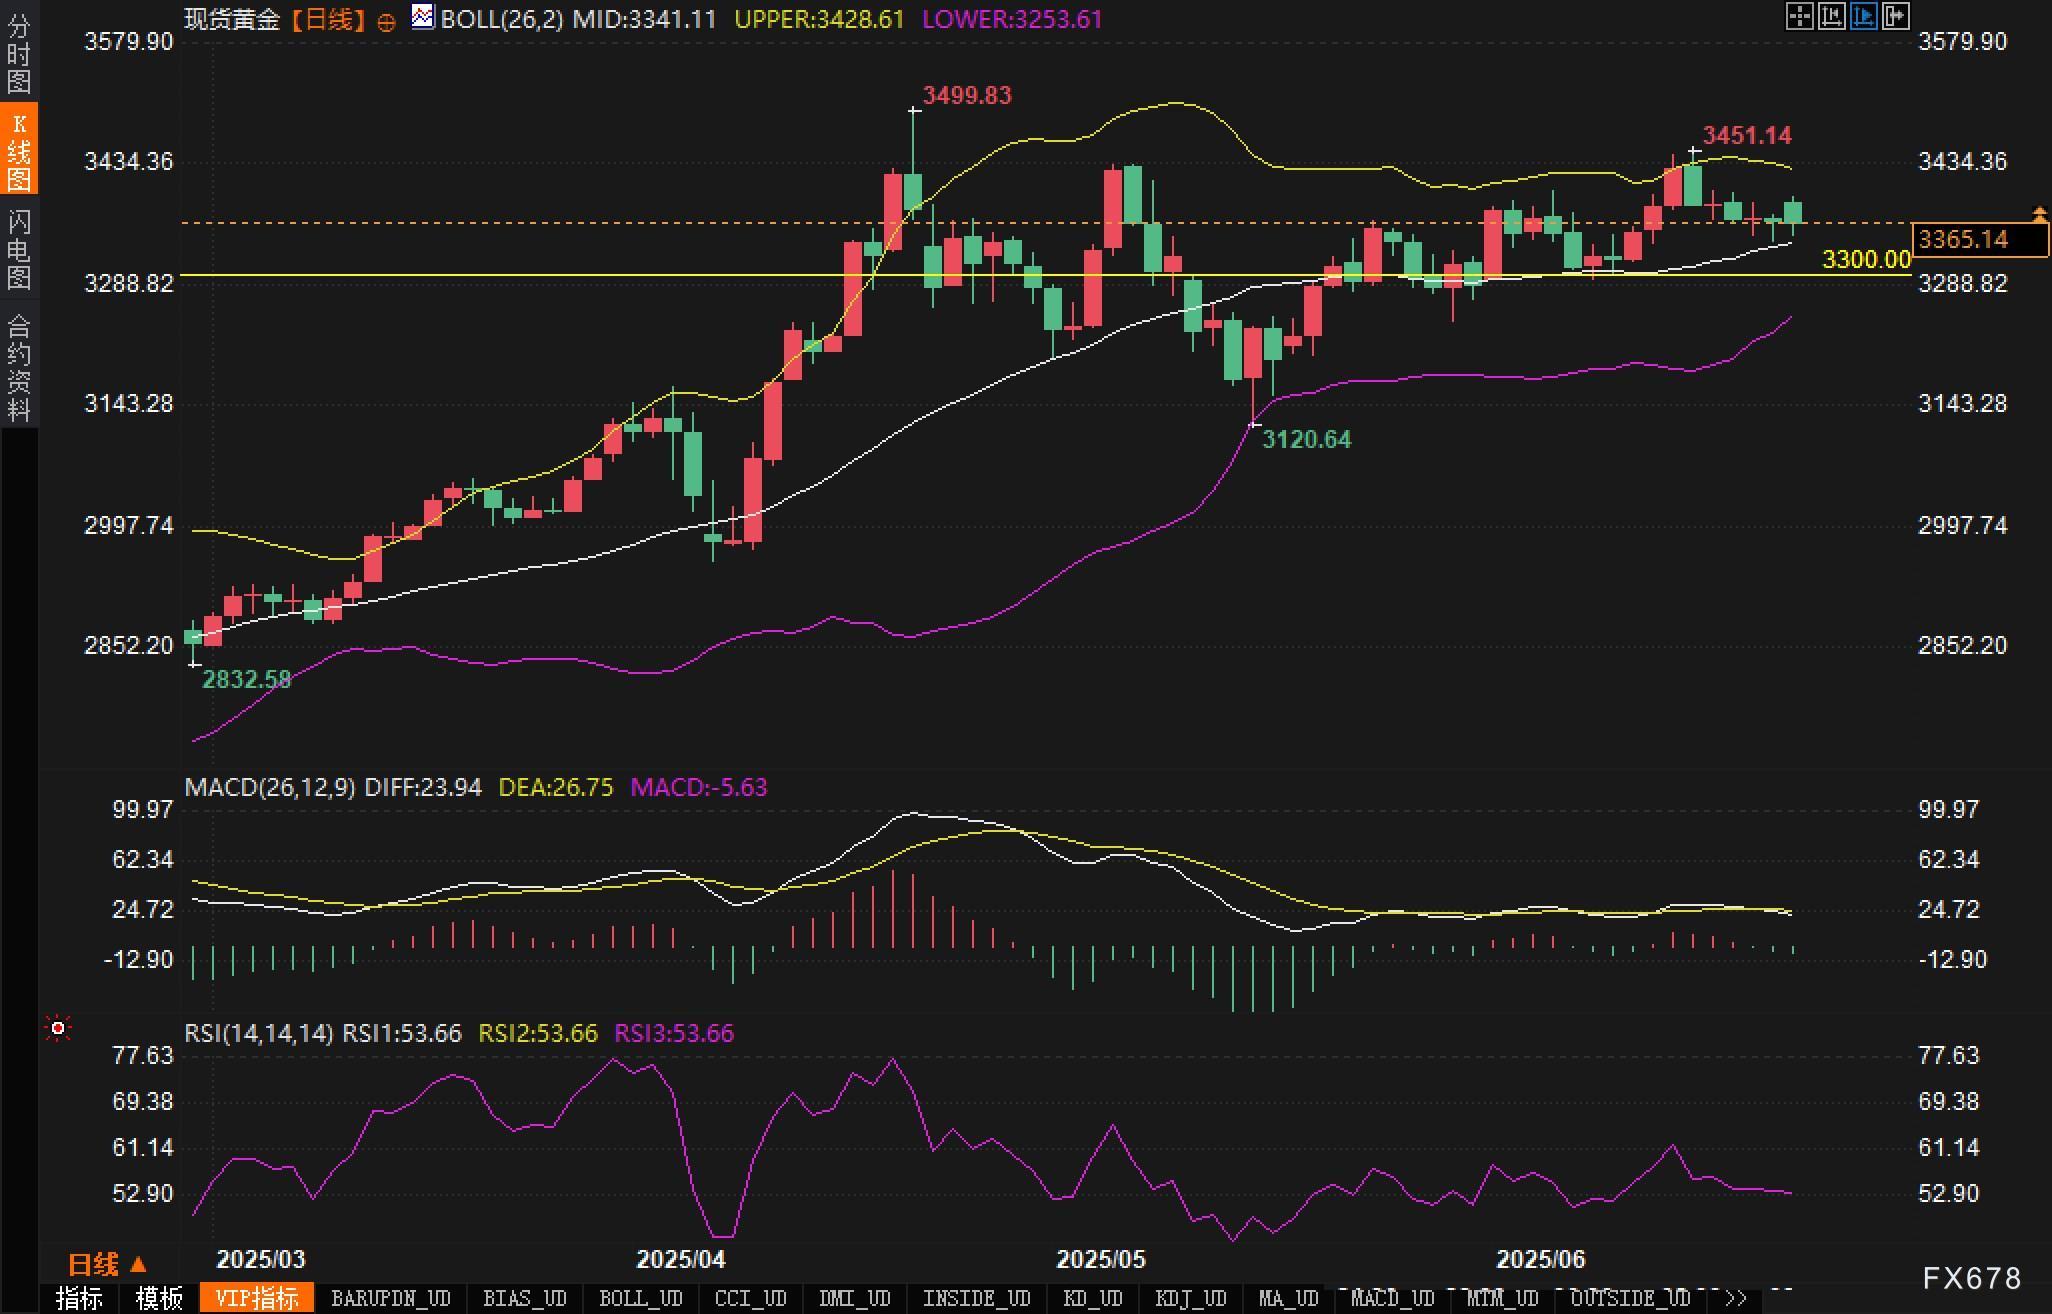Select the K线图 sidebar tab
This screenshot has height=1314, width=2052.
tap(19, 150)
